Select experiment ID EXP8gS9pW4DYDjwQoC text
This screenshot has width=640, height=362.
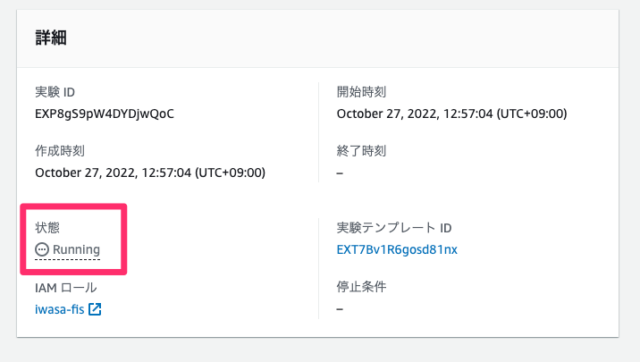click(x=104, y=113)
